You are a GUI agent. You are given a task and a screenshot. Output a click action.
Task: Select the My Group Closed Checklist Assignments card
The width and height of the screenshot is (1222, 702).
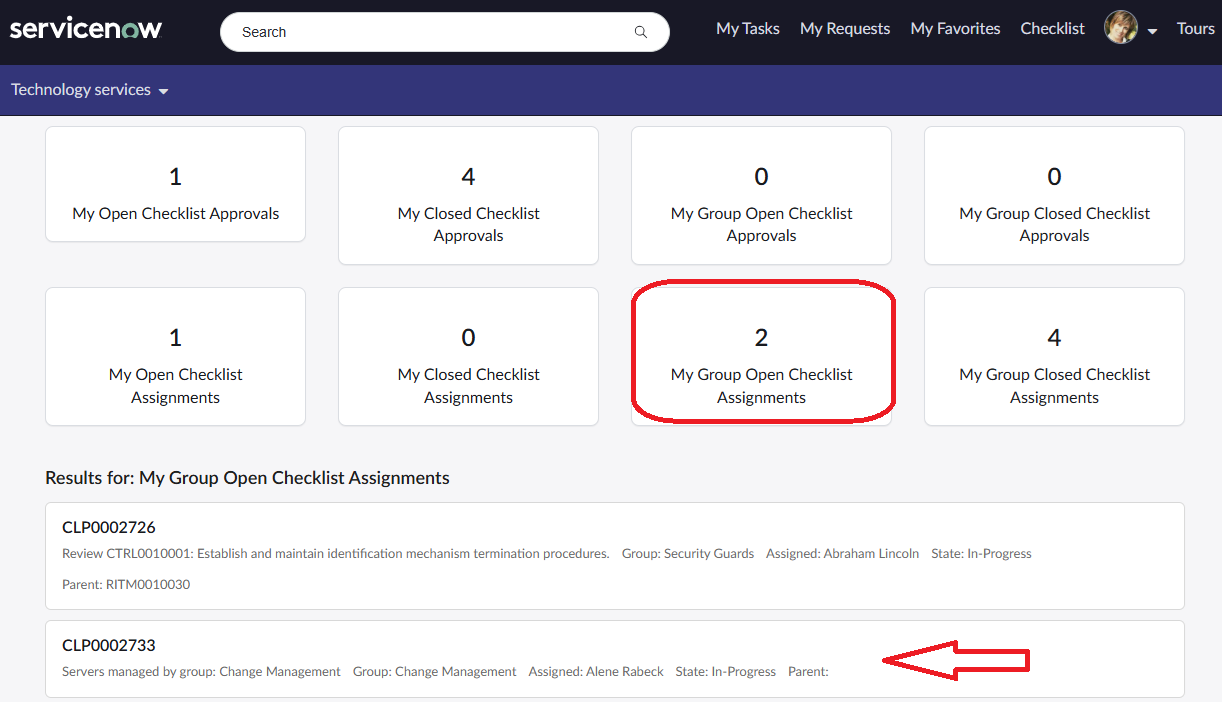(x=1054, y=356)
